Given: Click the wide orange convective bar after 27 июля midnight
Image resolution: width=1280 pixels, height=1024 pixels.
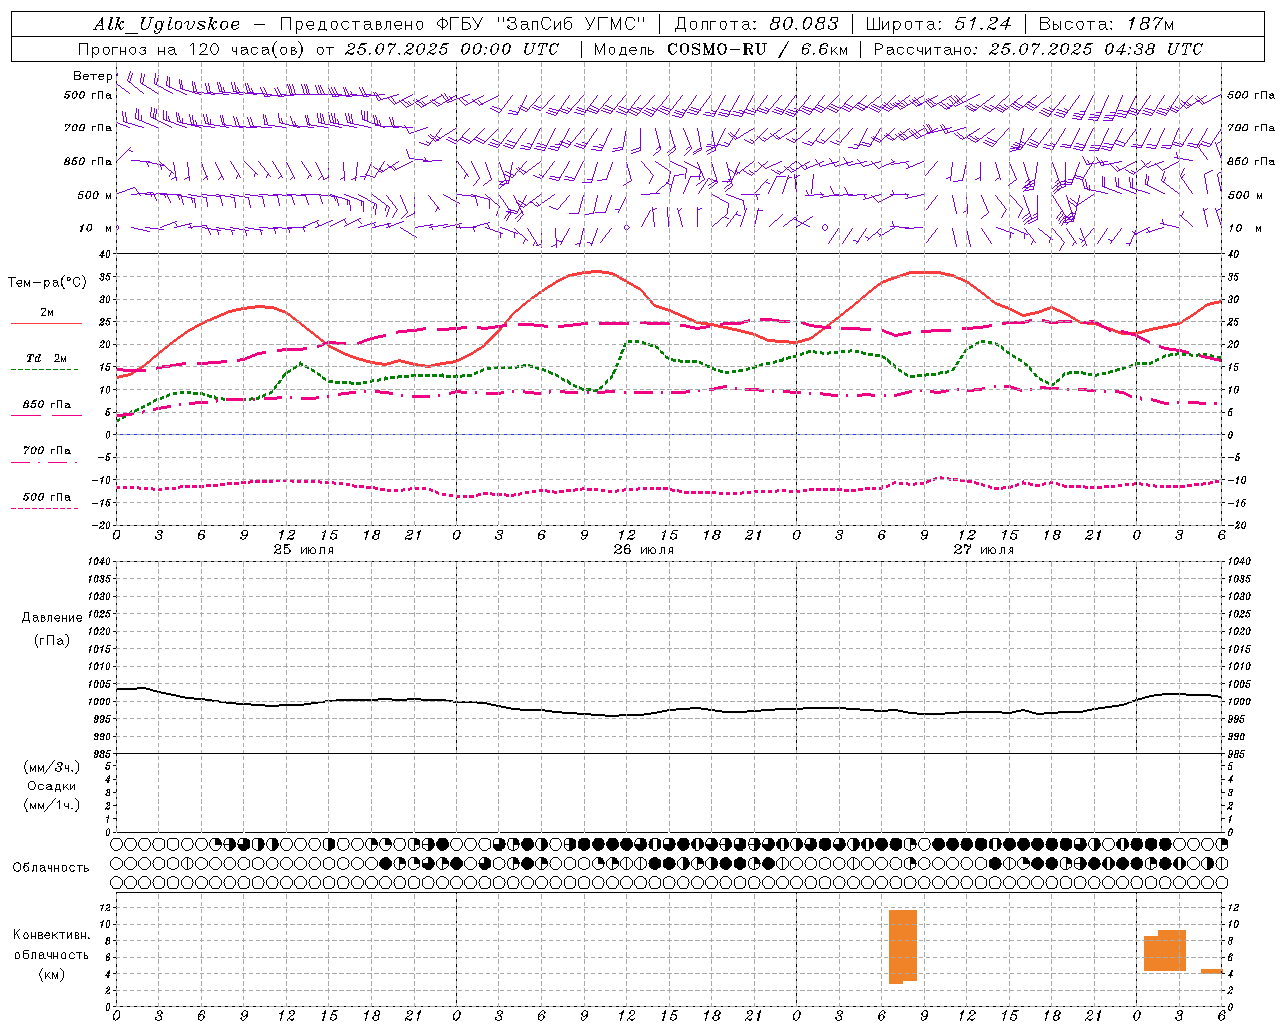Looking at the screenshot, I should (x=1165, y=951).
